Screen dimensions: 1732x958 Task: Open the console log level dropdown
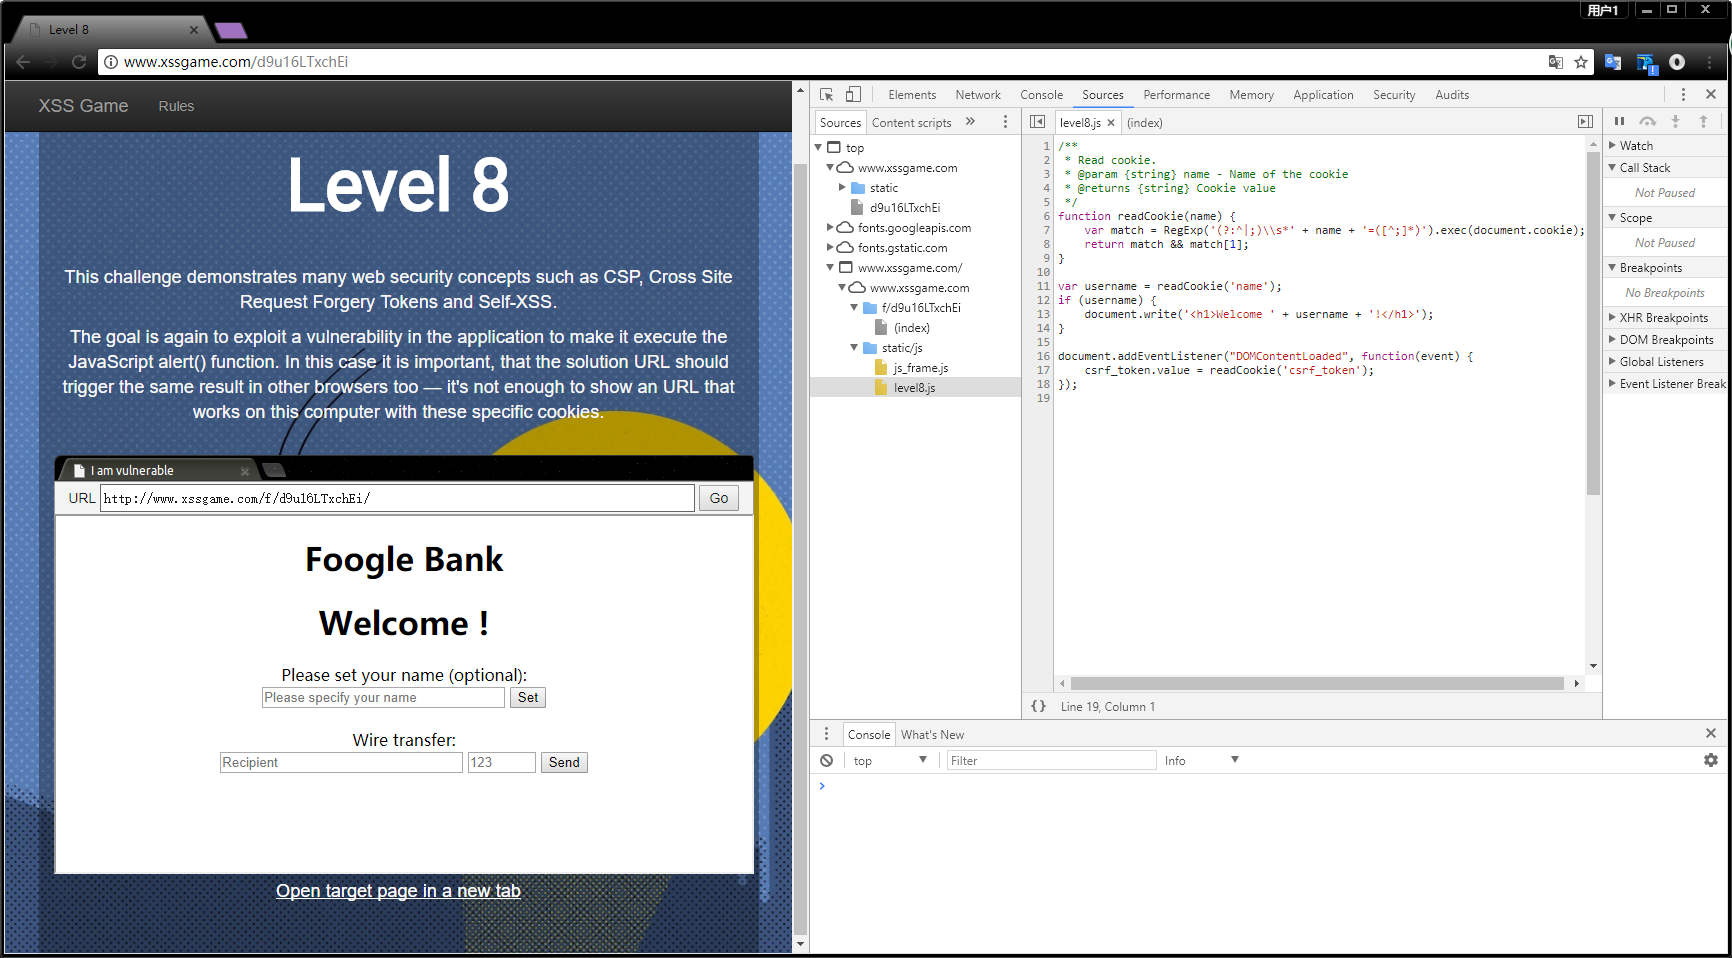(1201, 761)
